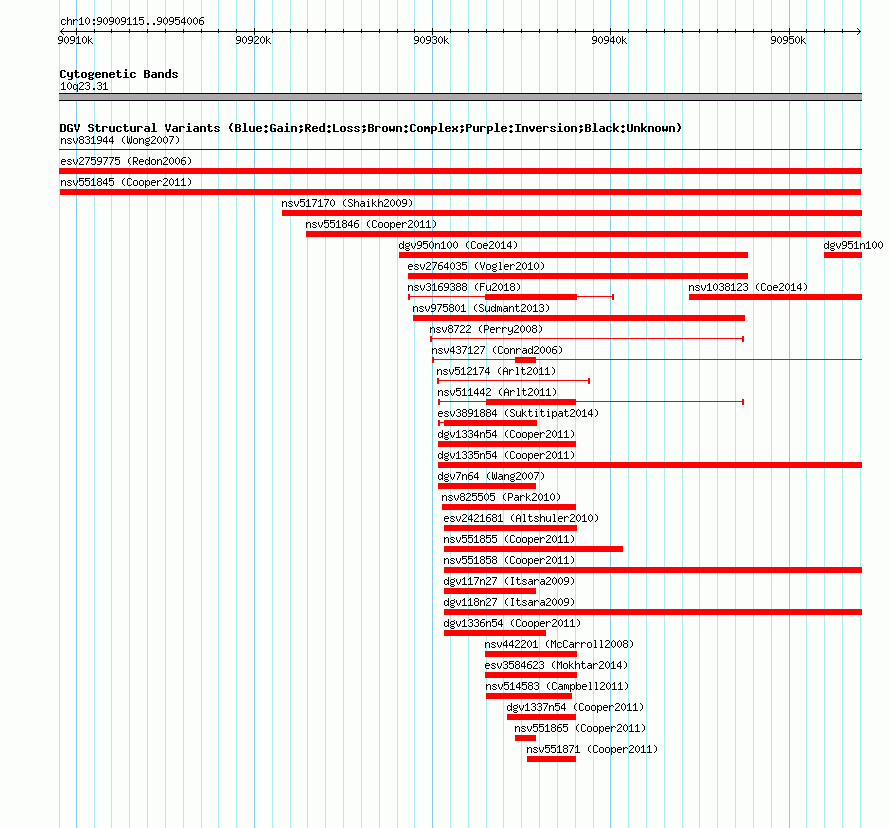Open nsv551858 (Cooper2011) variant
The width and height of the screenshot is (890, 828).
coord(509,560)
